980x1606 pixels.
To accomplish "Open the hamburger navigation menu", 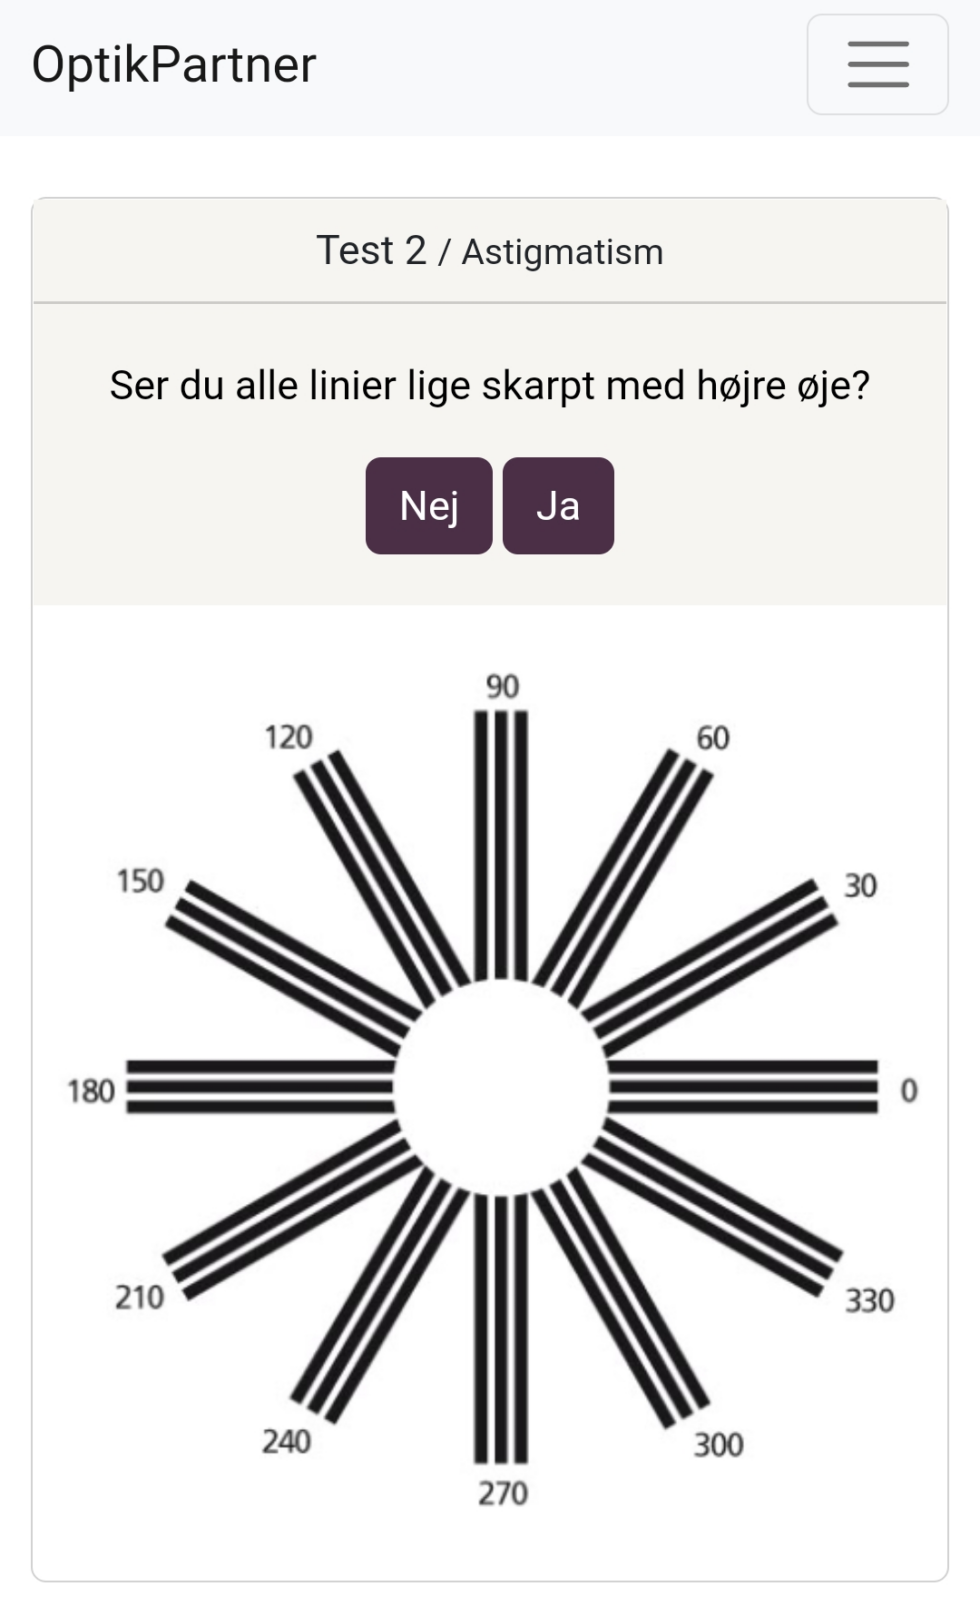I will pyautogui.click(x=877, y=65).
